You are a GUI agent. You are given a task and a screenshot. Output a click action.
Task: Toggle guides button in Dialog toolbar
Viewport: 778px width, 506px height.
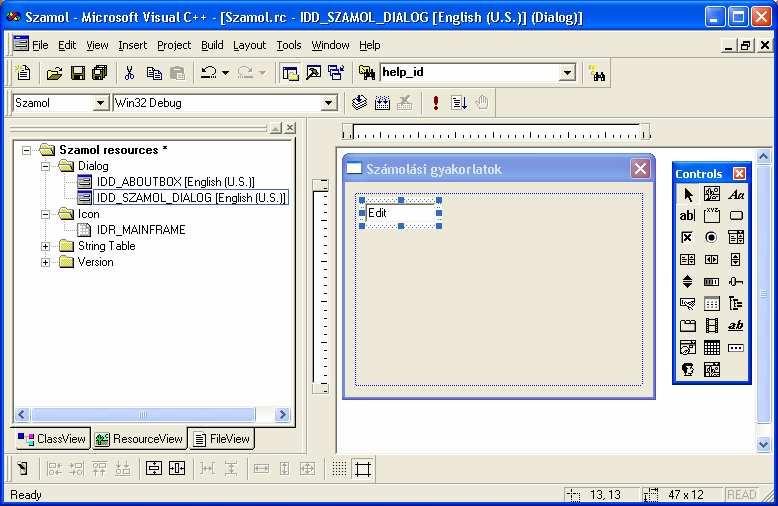(363, 468)
